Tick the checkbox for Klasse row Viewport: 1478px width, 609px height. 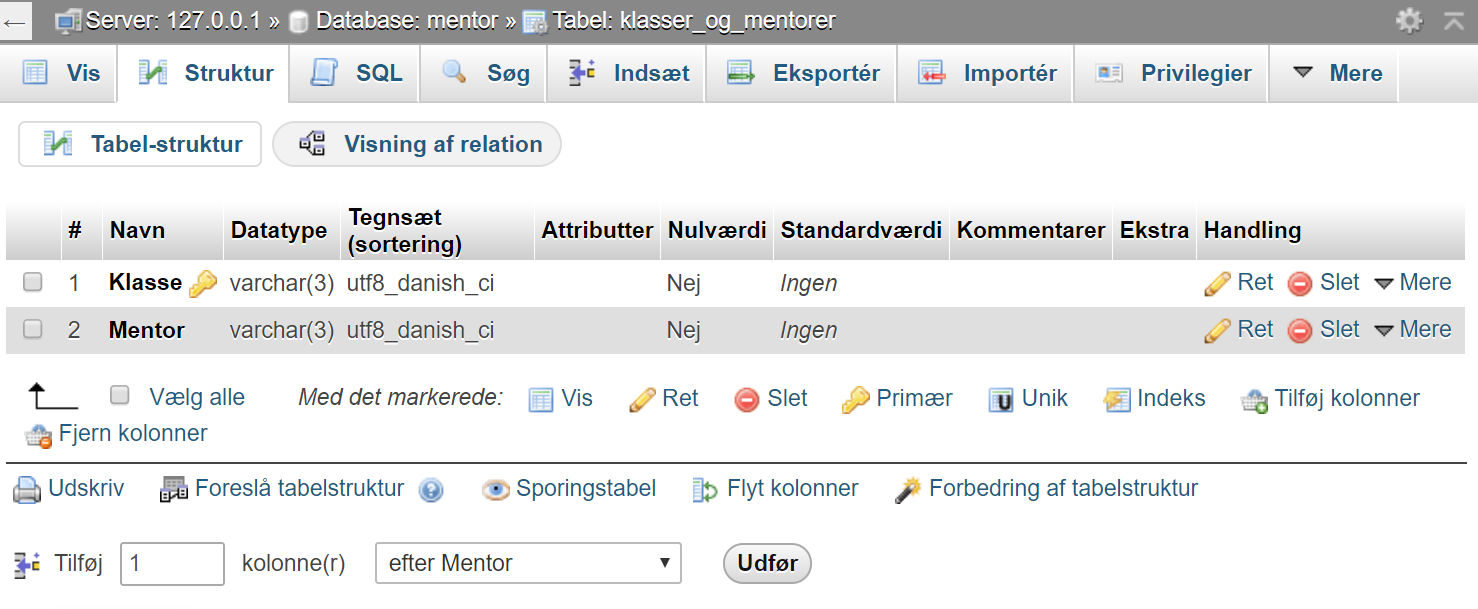point(33,282)
